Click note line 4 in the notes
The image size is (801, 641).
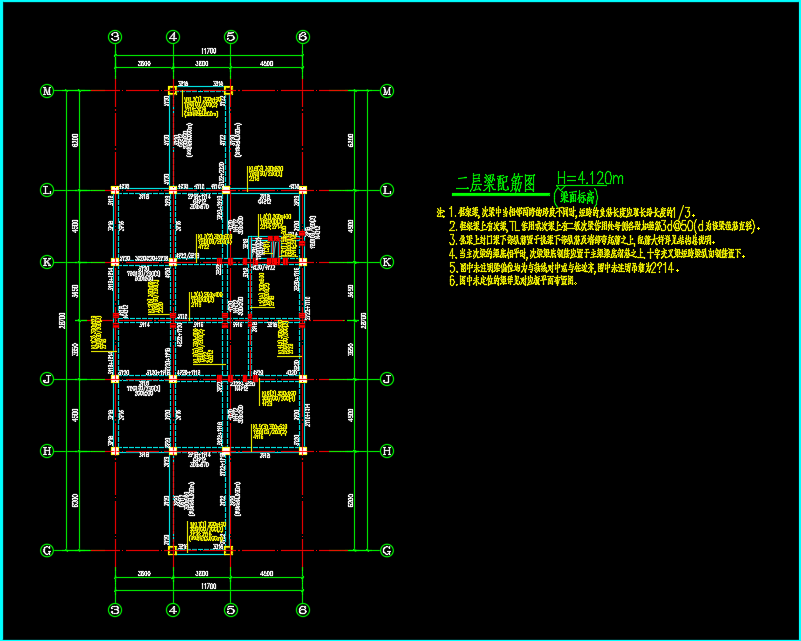click(597, 253)
